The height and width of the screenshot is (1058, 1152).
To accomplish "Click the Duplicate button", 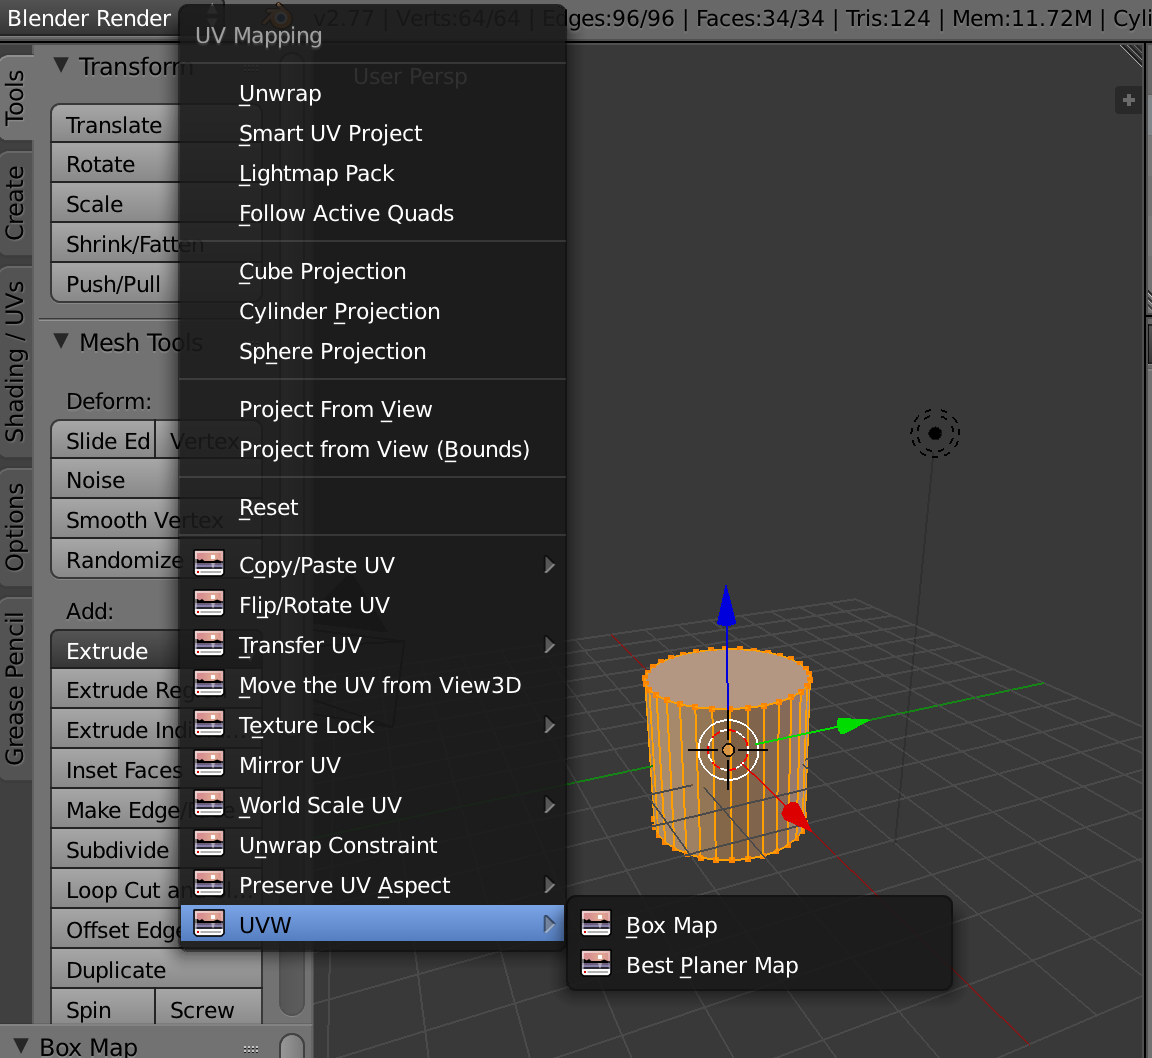I will (156, 970).
